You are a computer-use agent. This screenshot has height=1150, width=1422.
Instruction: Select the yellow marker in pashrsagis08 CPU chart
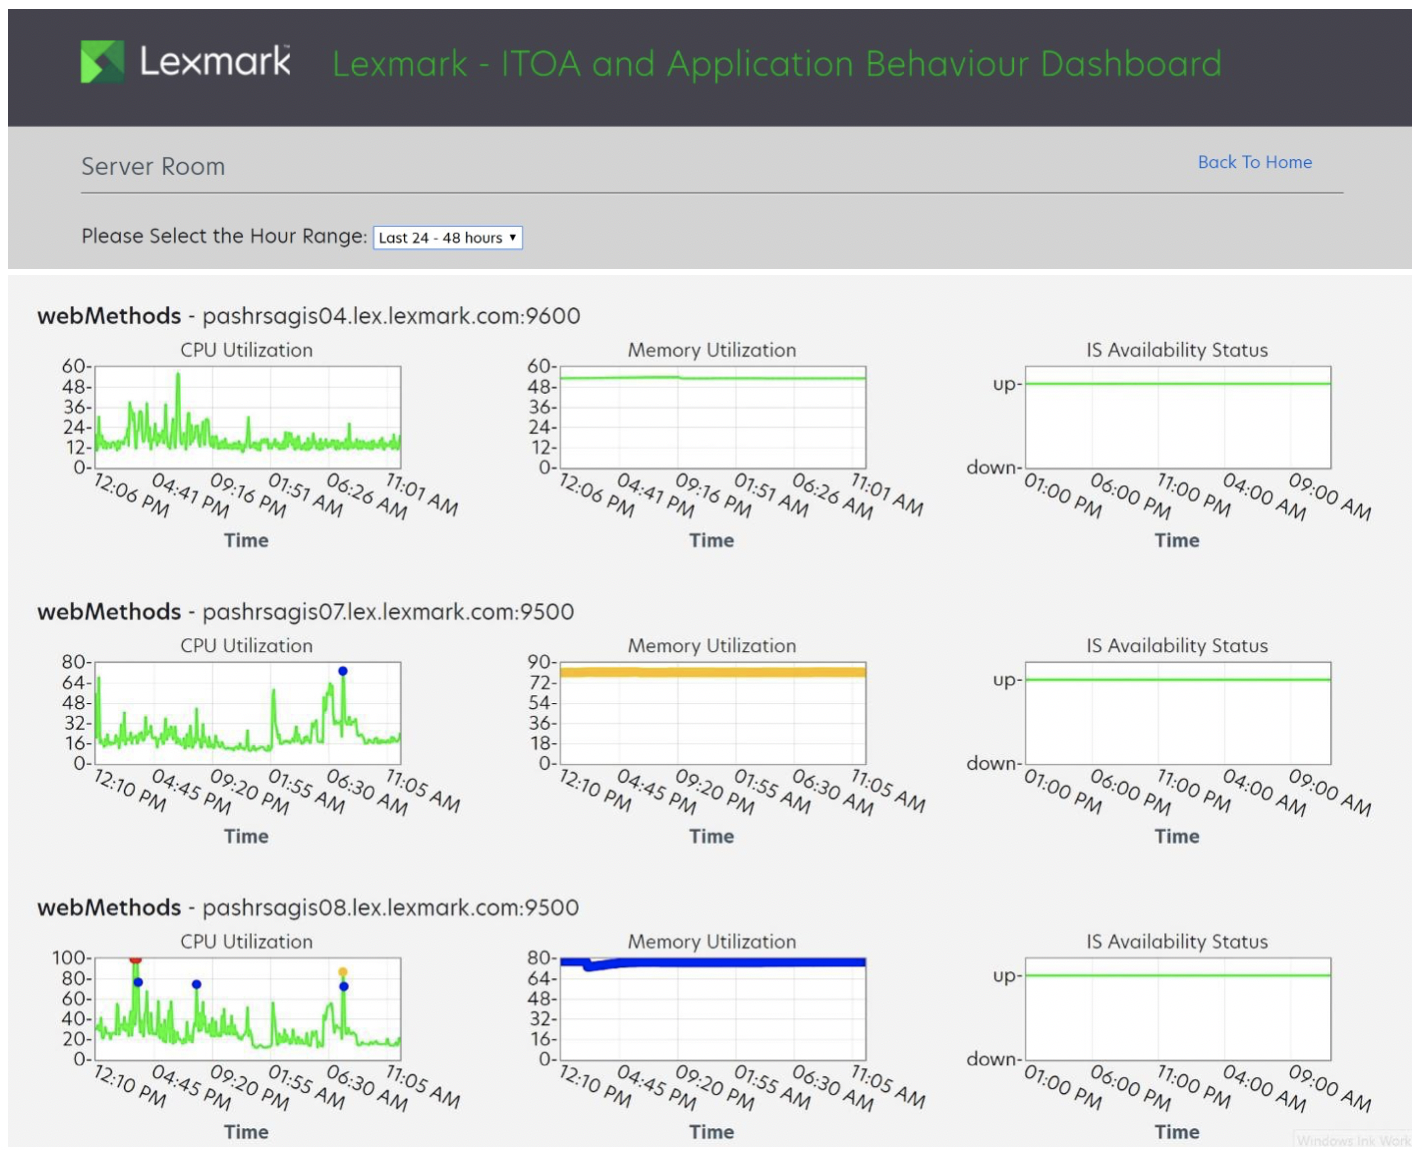click(x=342, y=972)
